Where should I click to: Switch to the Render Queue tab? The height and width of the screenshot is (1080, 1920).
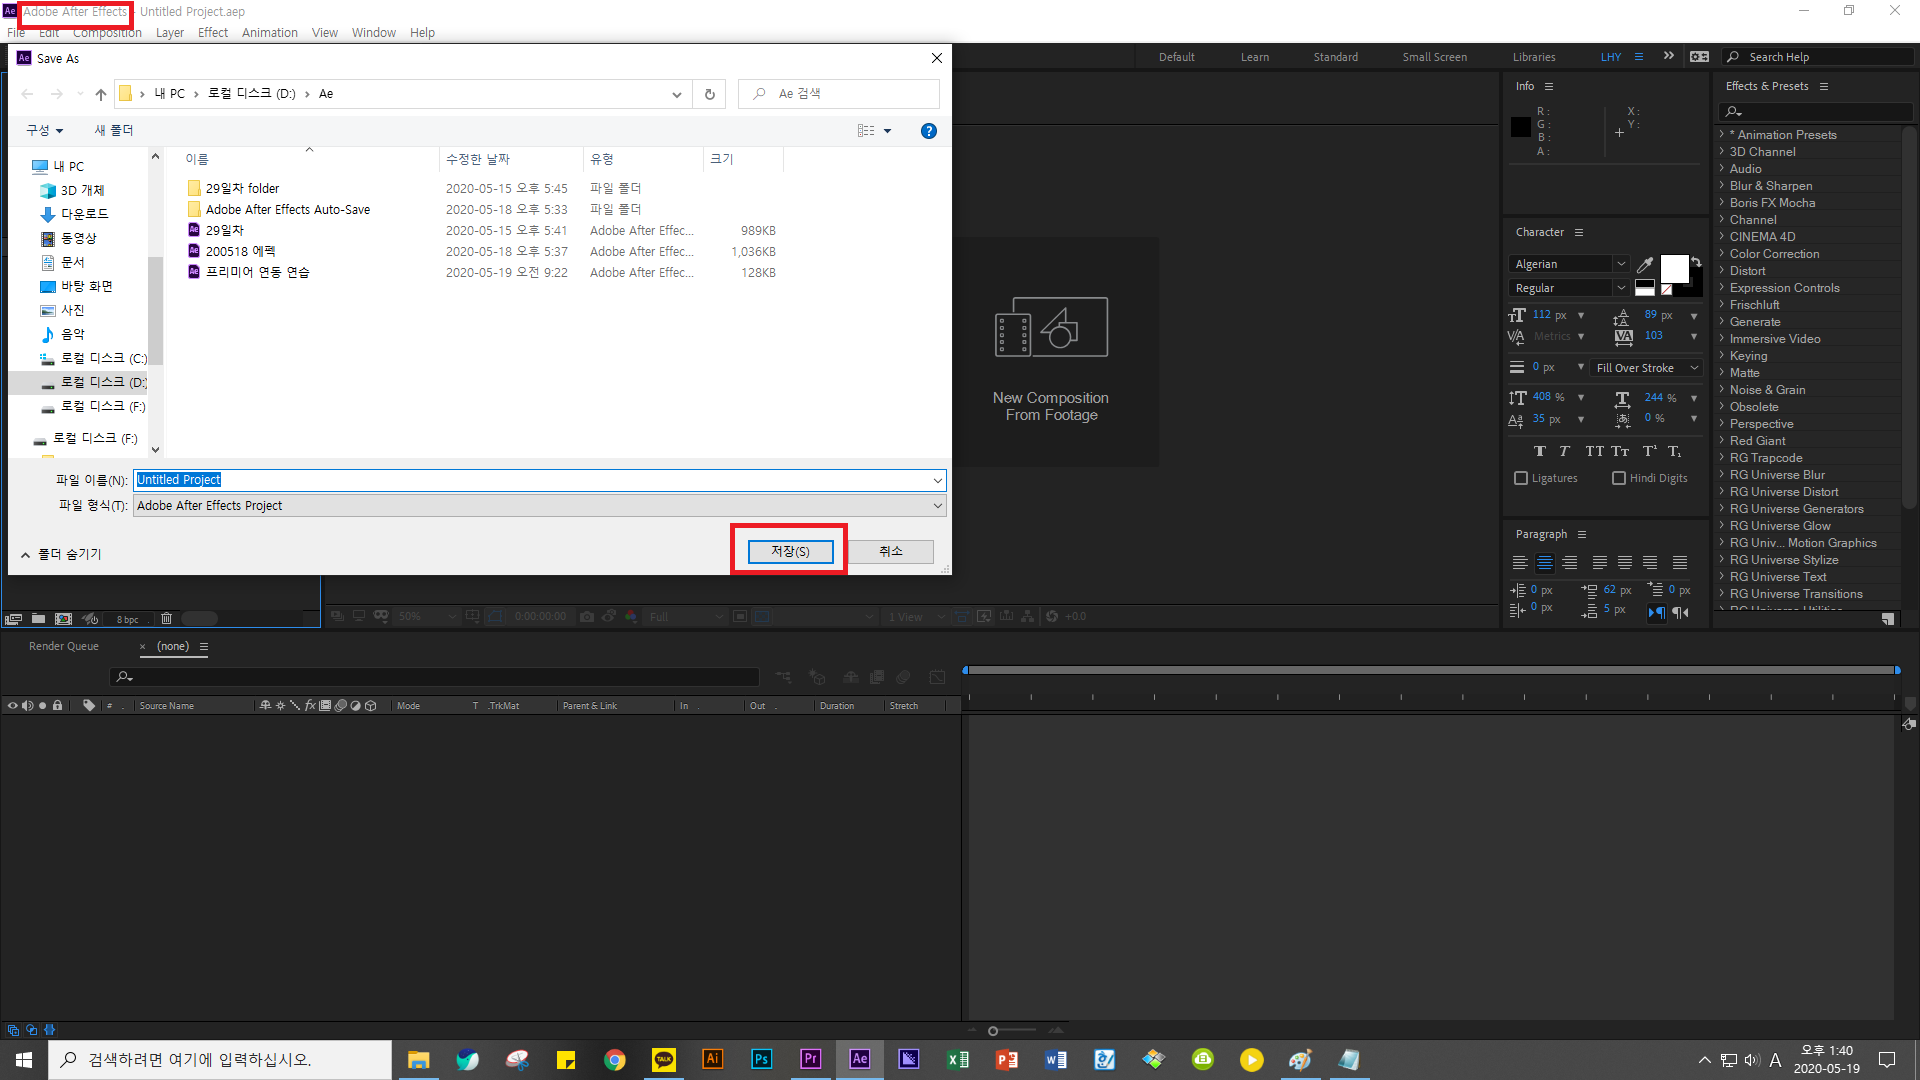(x=64, y=647)
